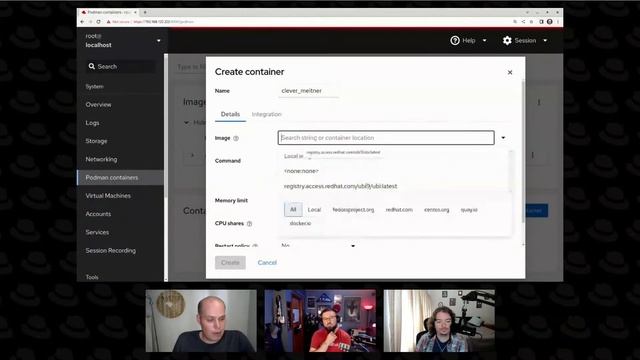Go back in the browser
Image resolution: width=640 pixels, height=360 pixels.
82,22
